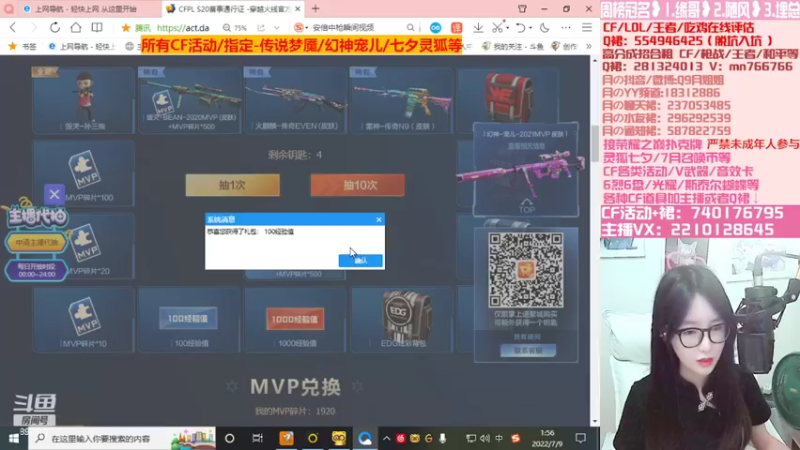Close the 主播代抽 floating widget

tap(54, 194)
